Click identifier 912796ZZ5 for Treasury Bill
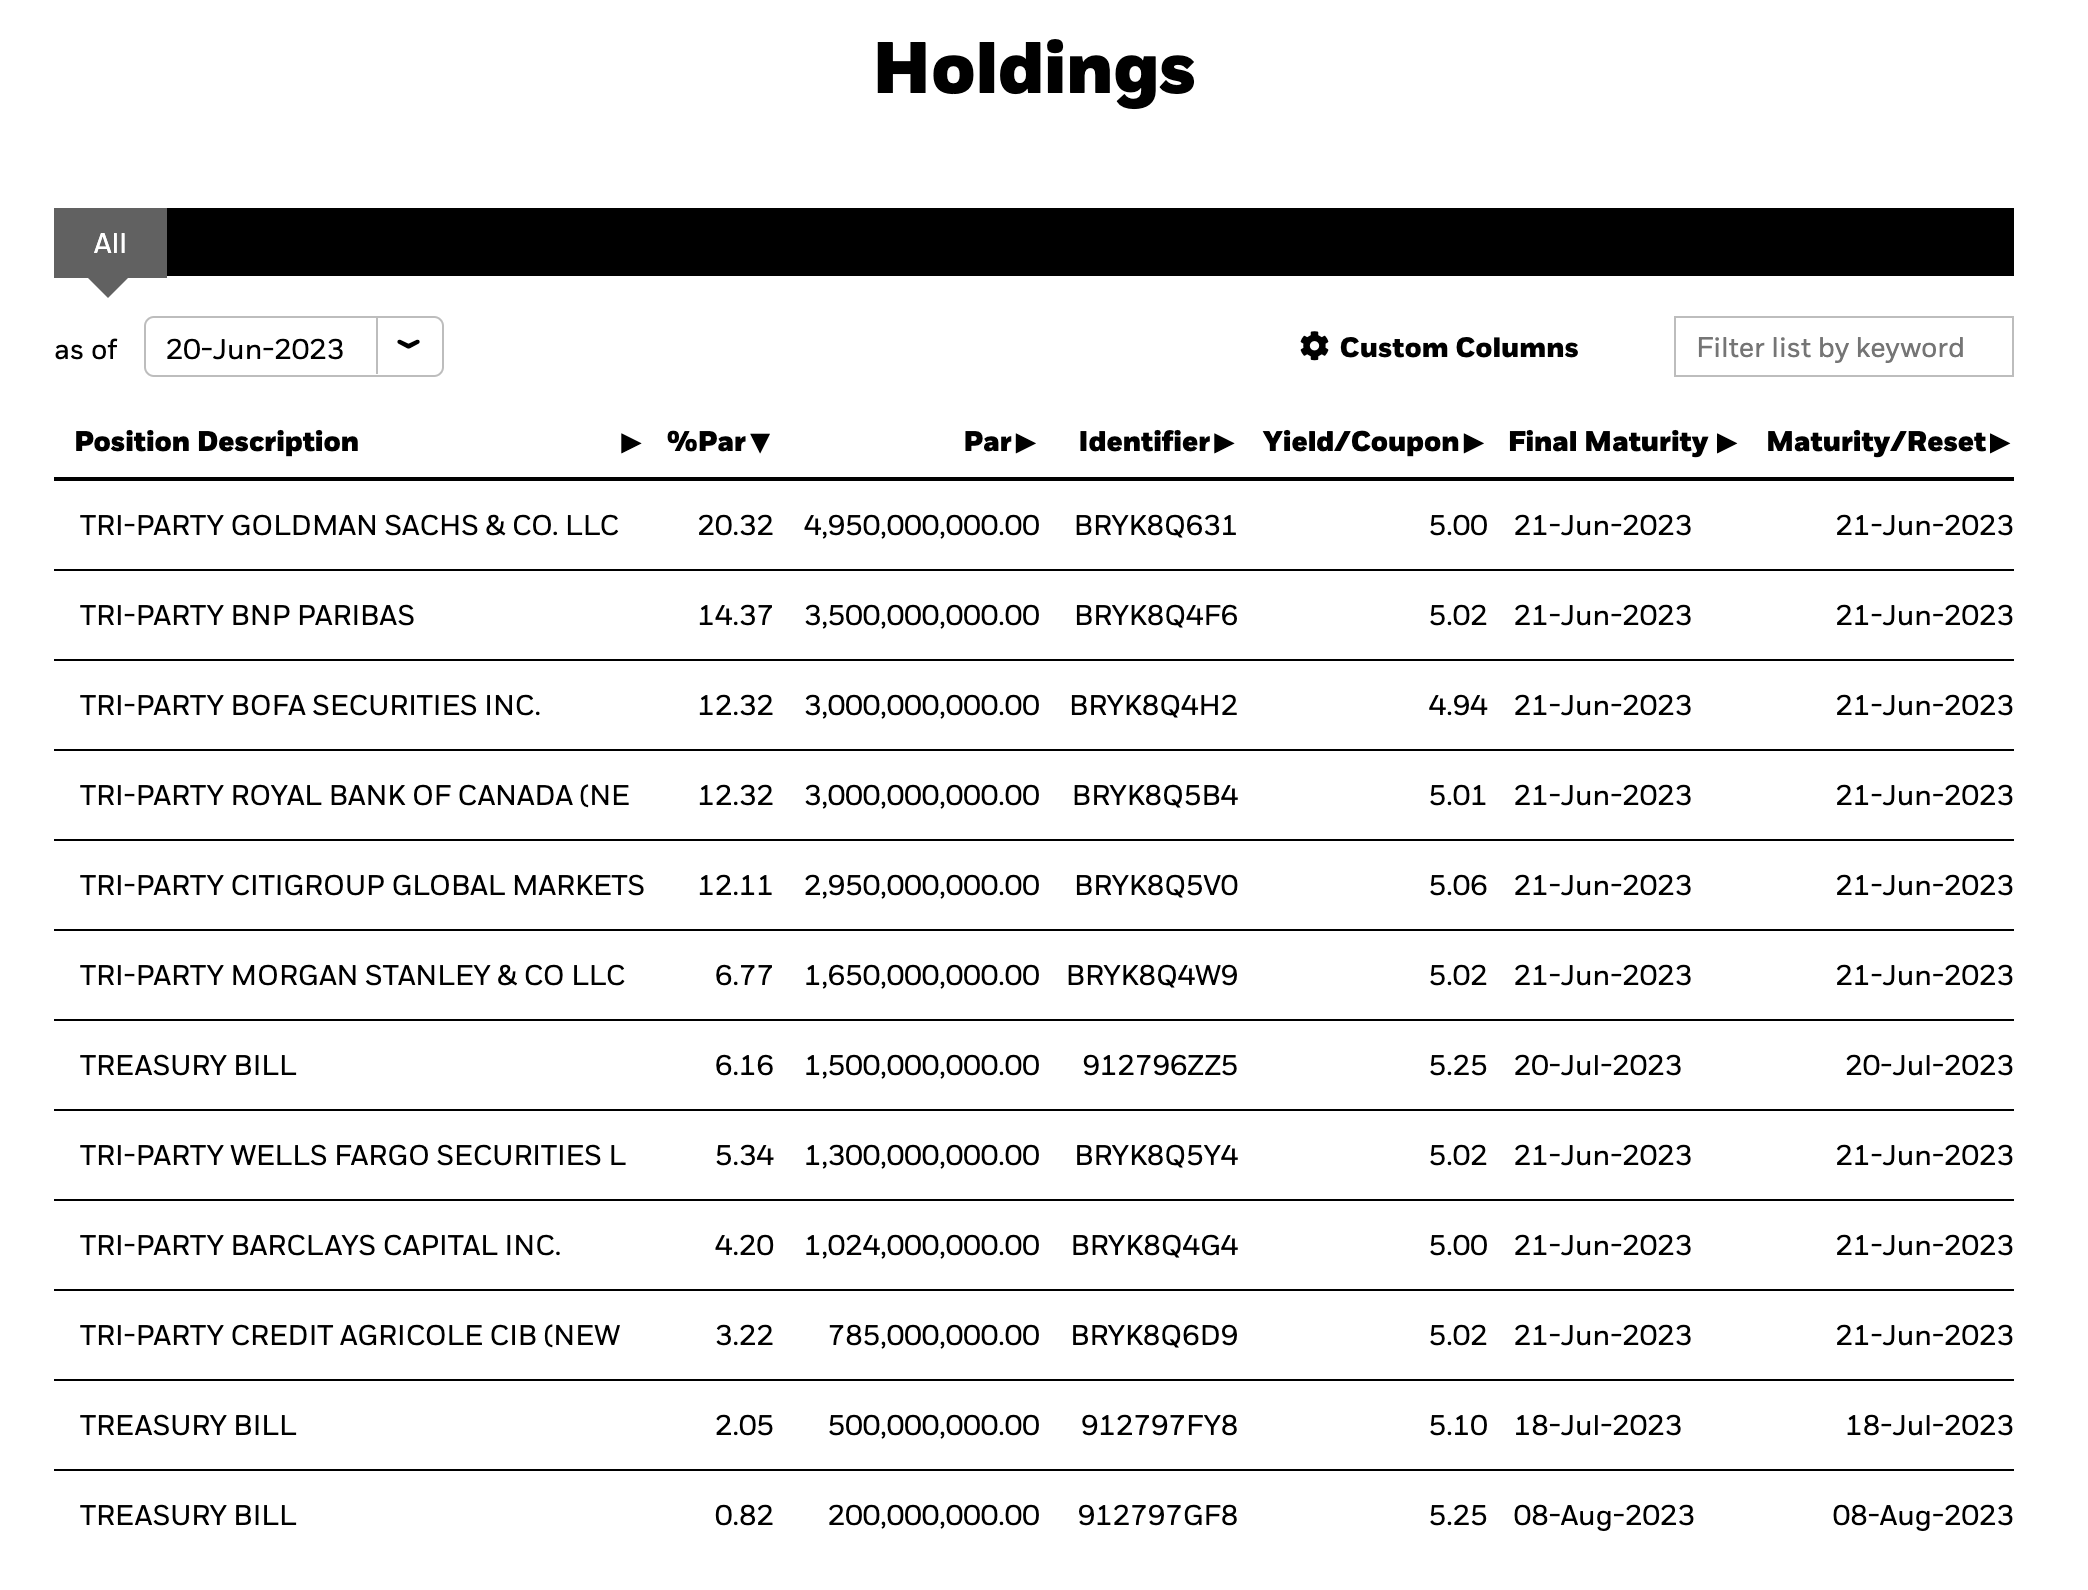 click(1159, 1066)
